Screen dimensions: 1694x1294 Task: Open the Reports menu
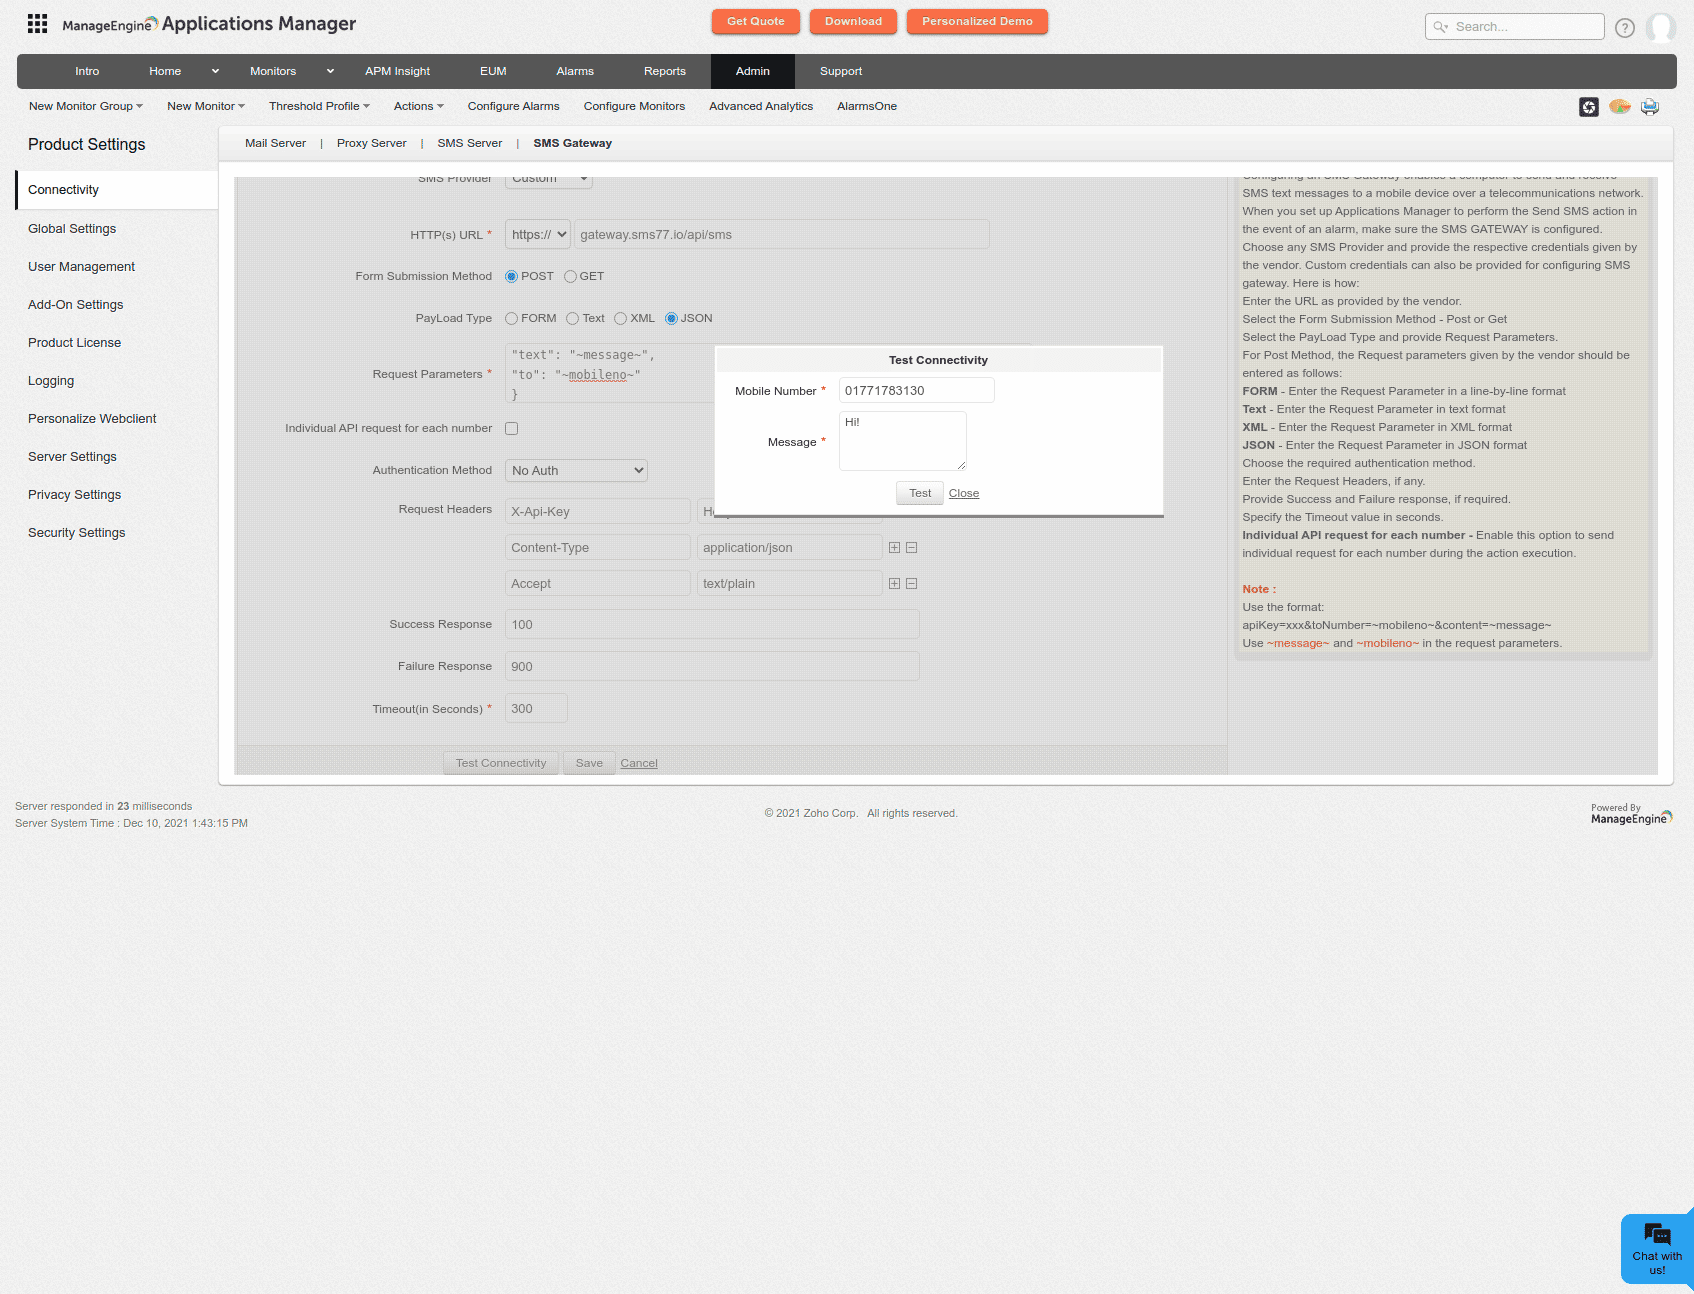tap(664, 72)
